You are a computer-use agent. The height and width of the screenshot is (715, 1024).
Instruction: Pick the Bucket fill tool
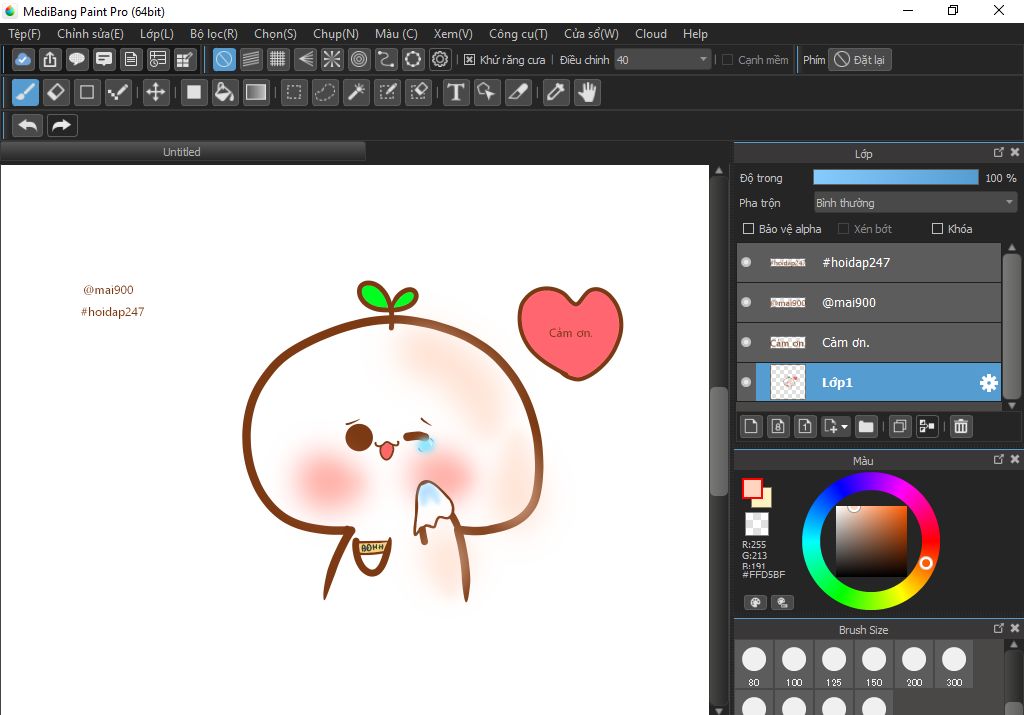225,93
